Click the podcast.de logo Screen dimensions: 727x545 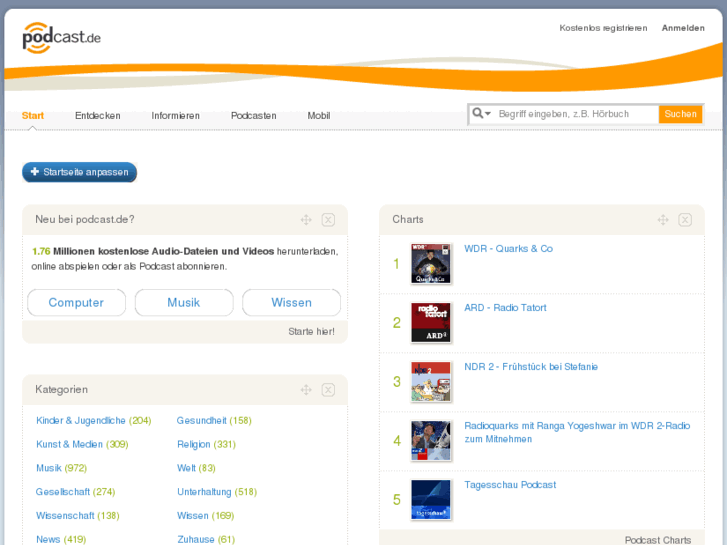(62, 38)
